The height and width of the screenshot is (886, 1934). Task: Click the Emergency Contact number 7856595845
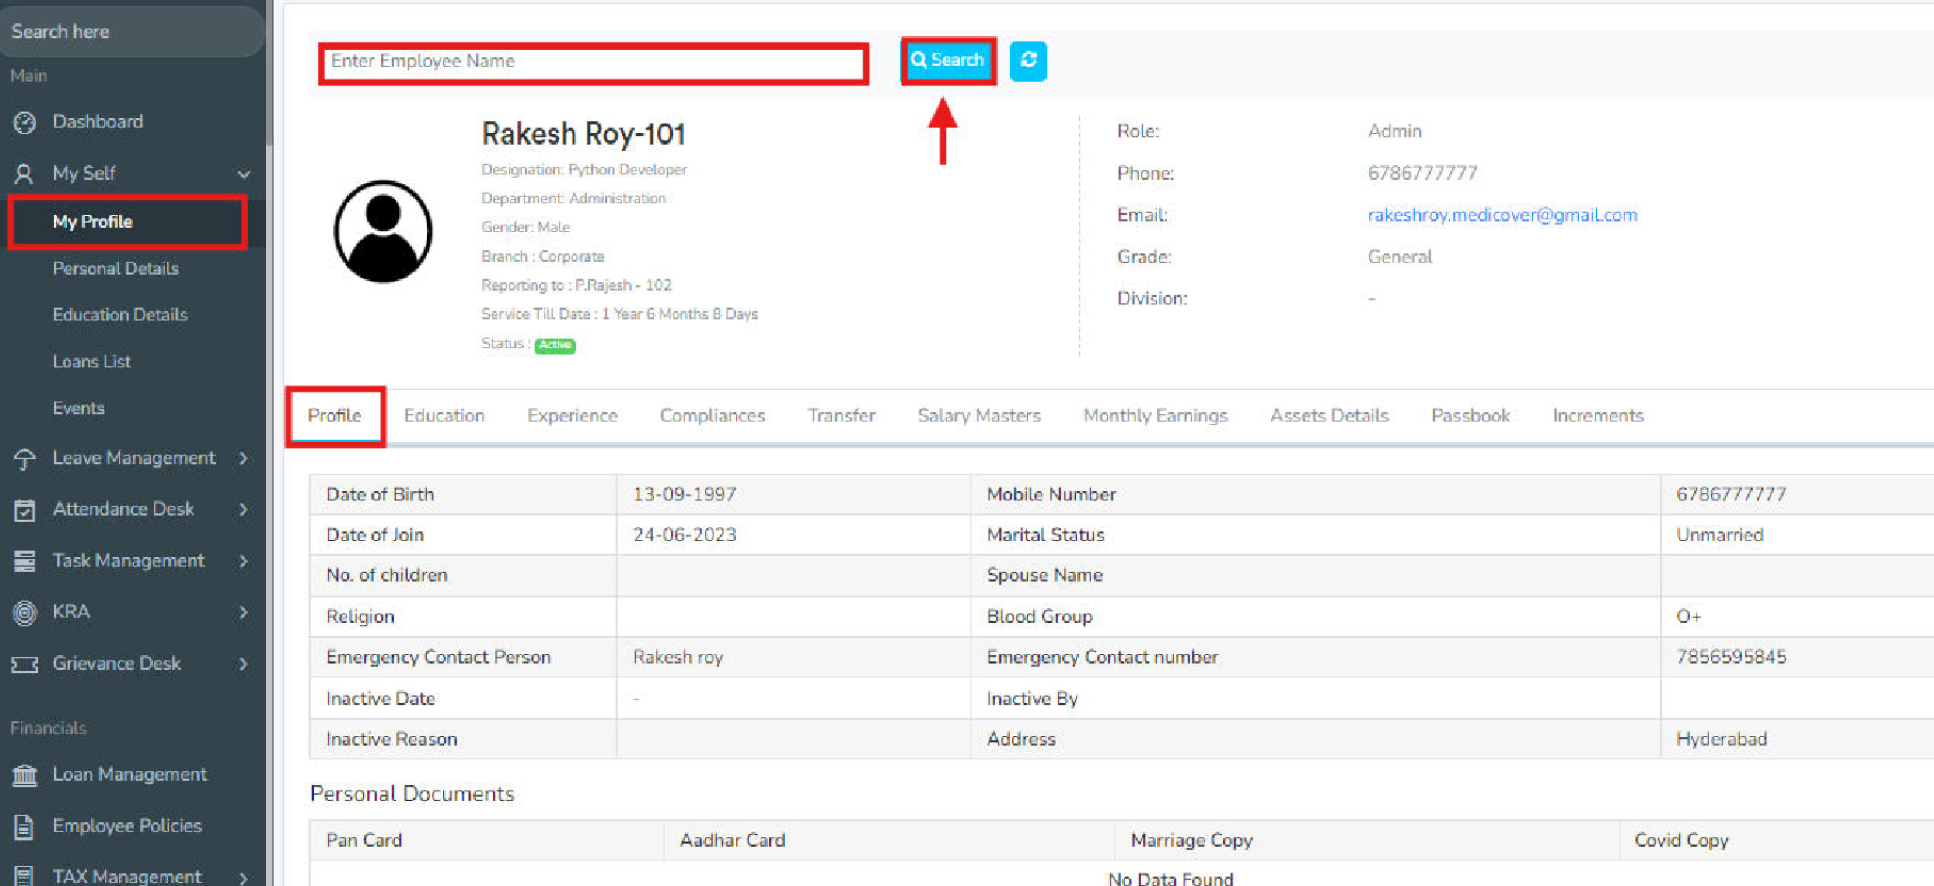pyautogui.click(x=1731, y=657)
